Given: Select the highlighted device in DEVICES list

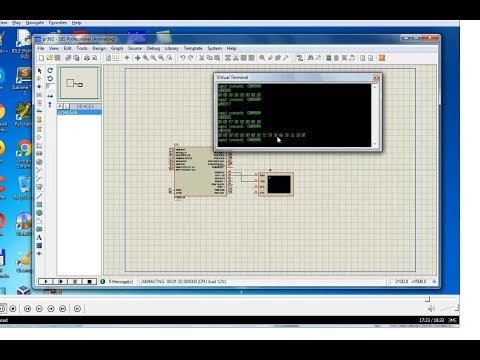Looking at the screenshot, I should coord(79,112).
